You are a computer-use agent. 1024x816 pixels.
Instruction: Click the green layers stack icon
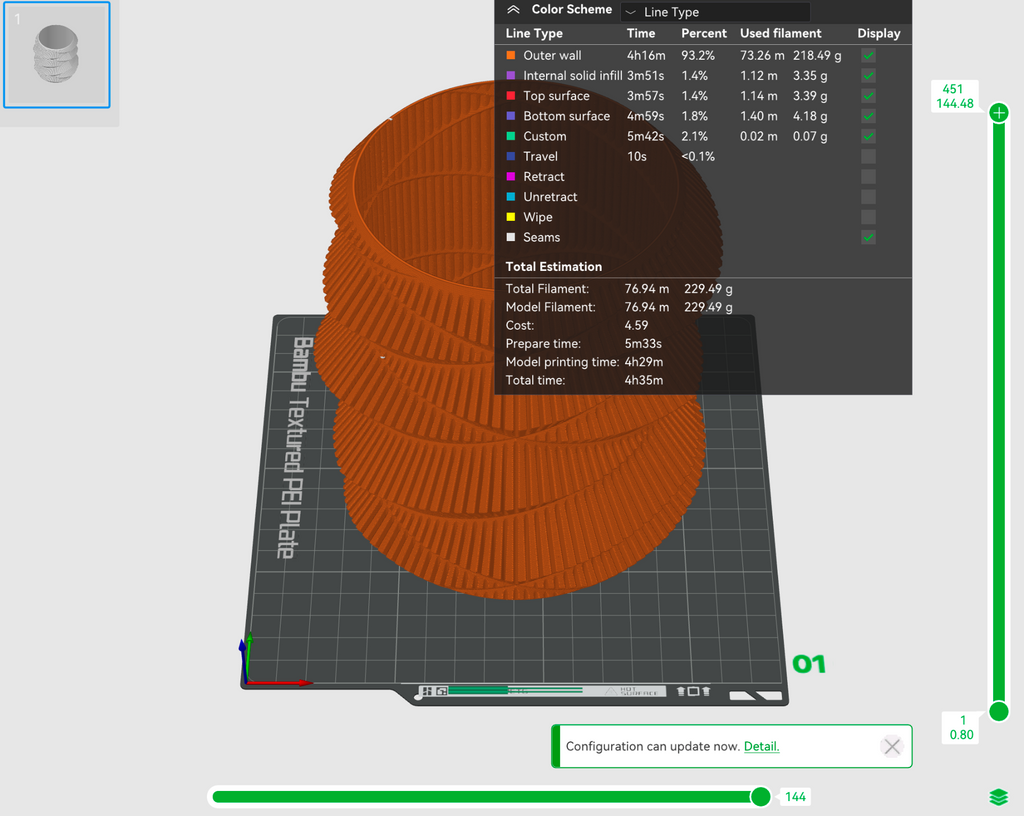pos(999,797)
